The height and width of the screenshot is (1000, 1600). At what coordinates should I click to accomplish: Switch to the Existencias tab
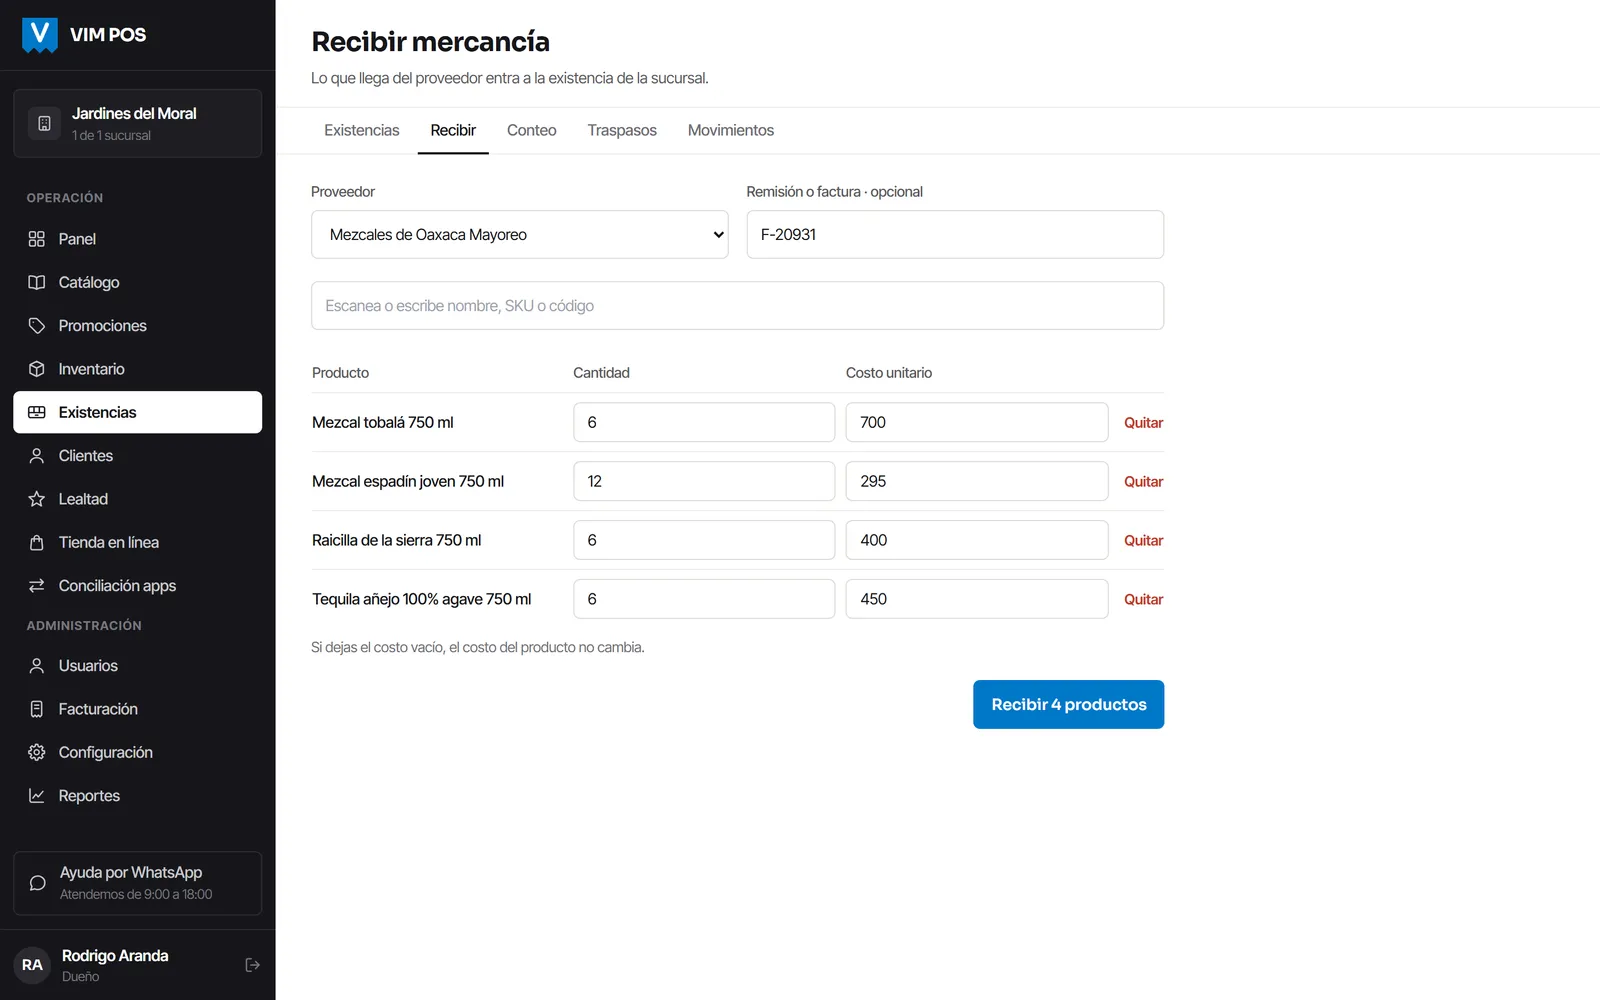pyautogui.click(x=362, y=130)
